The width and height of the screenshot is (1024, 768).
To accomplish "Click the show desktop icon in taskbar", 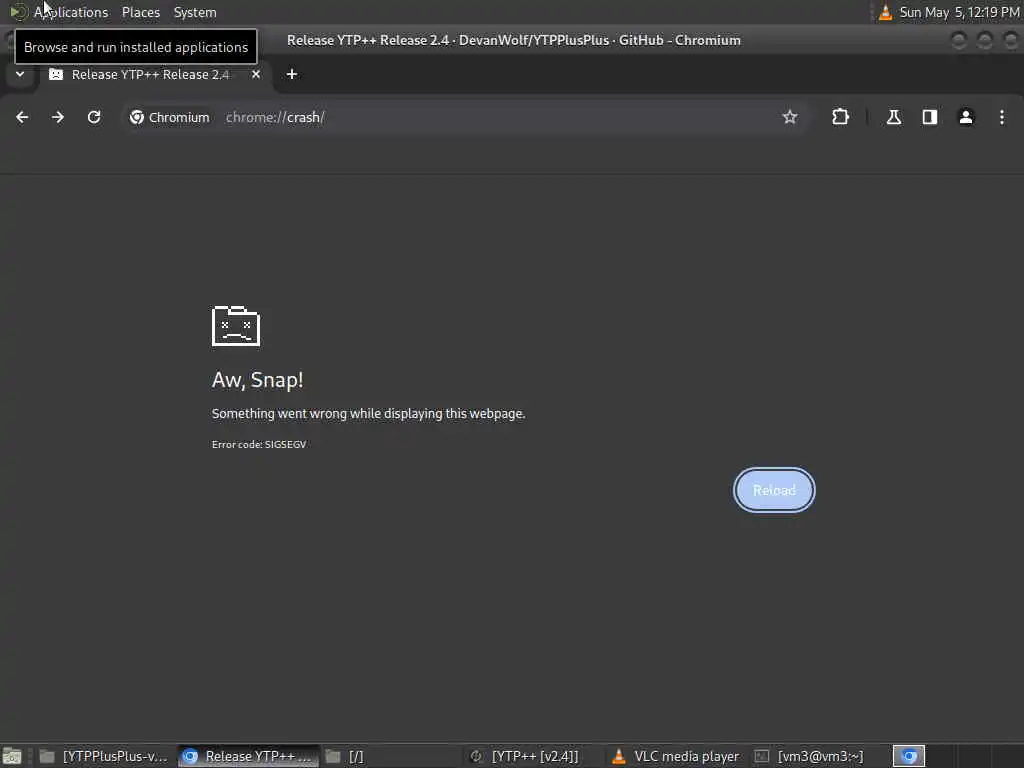I will [x=12, y=756].
